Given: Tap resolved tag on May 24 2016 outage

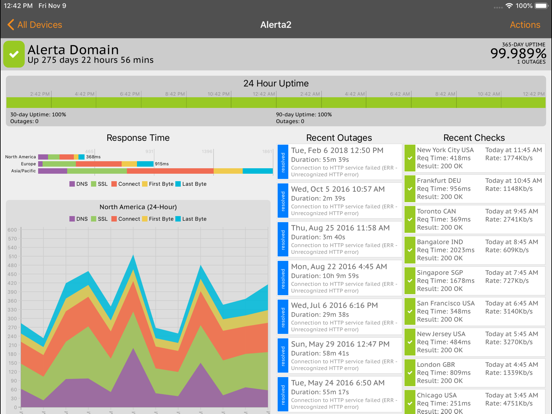Looking at the screenshot, I should coord(283,394).
